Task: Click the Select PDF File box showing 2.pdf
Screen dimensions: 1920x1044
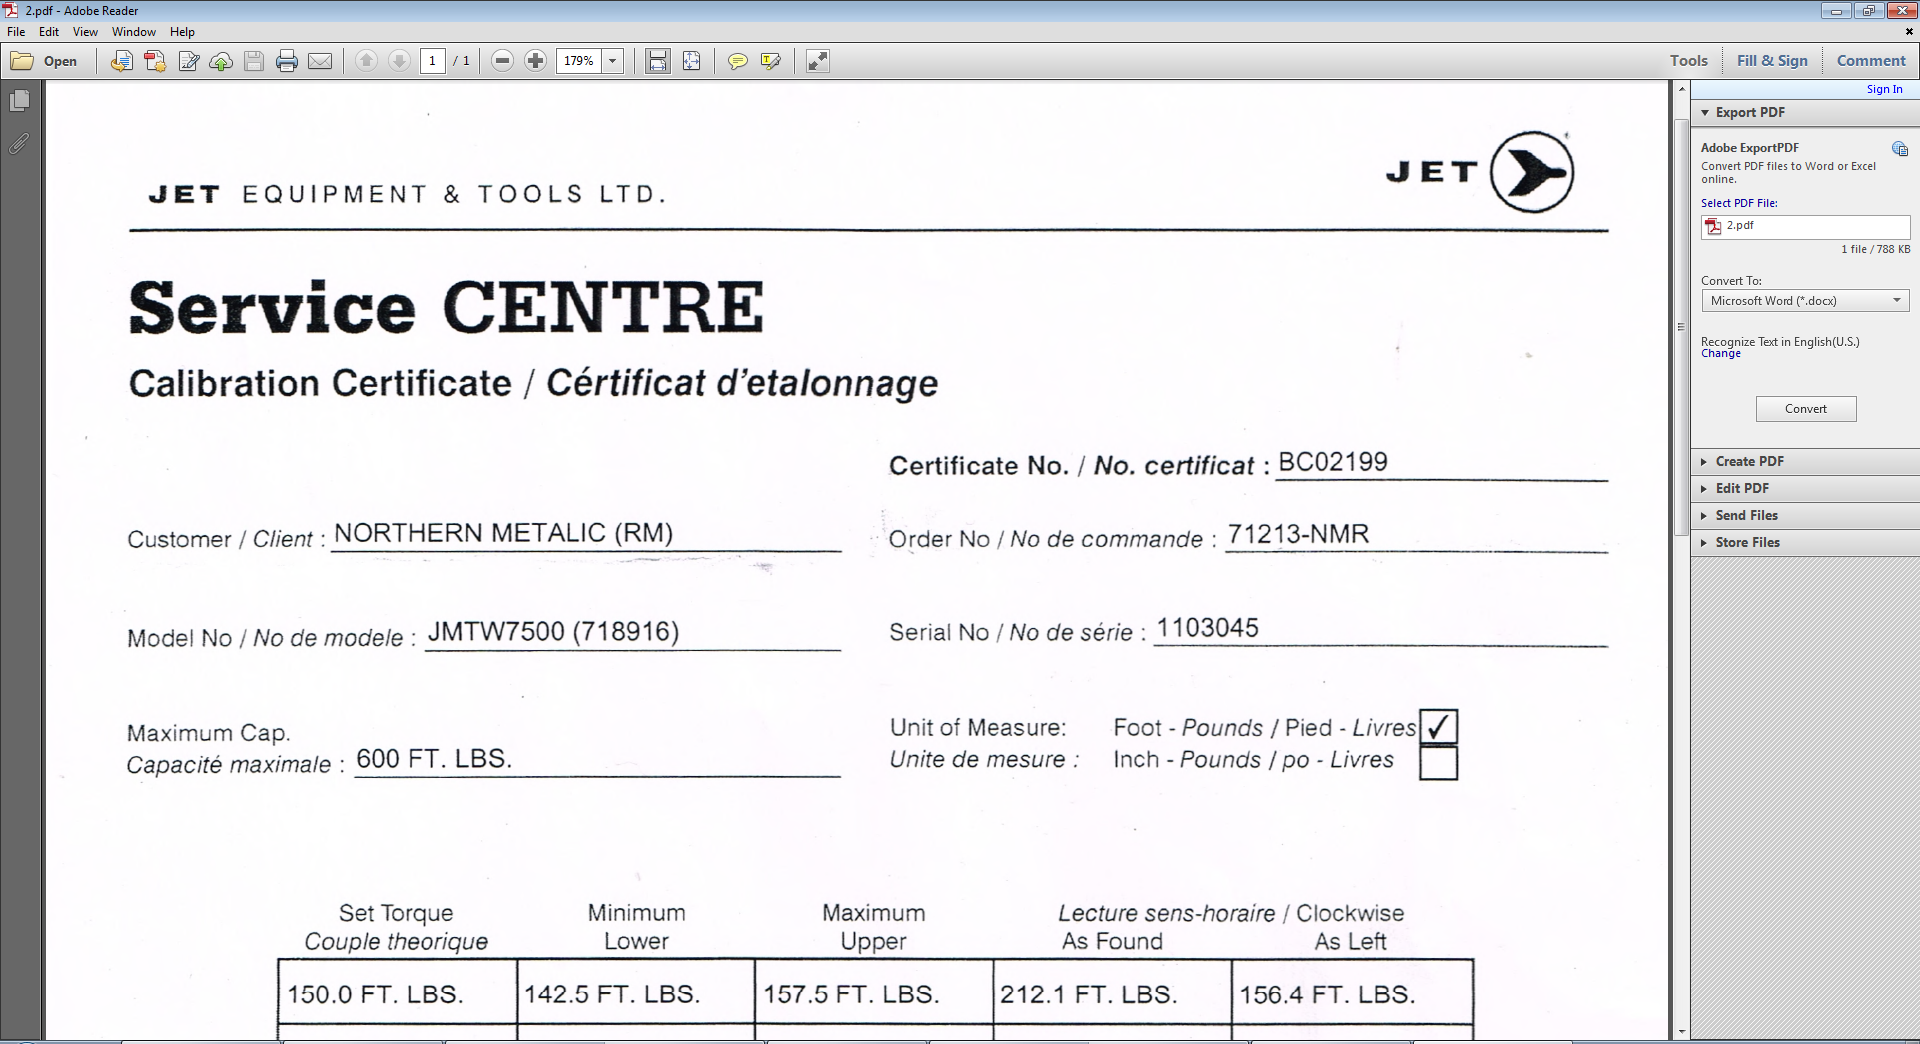Action: pos(1805,227)
